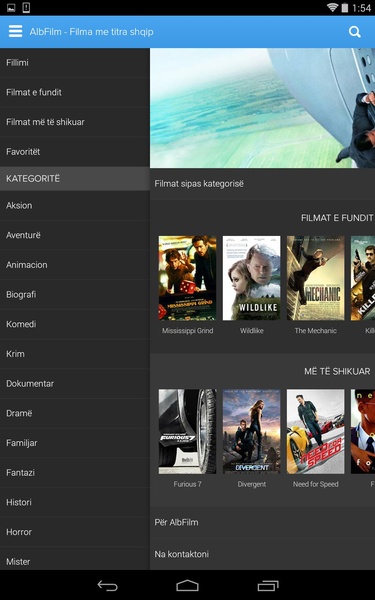
Task: Pick the Fantazi category
Action: coord(75,473)
